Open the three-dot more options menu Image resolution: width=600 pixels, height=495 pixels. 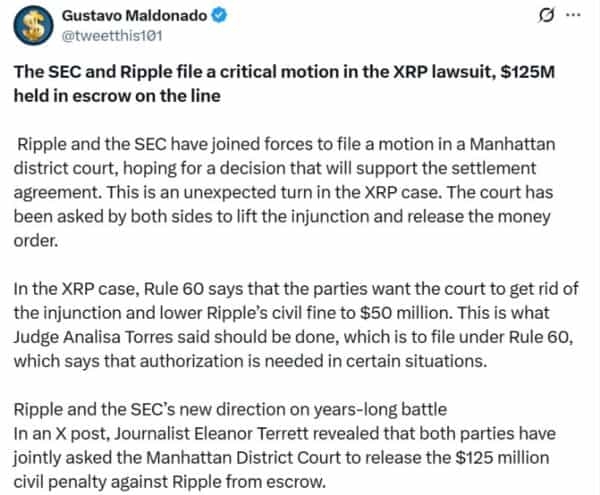[x=571, y=16]
